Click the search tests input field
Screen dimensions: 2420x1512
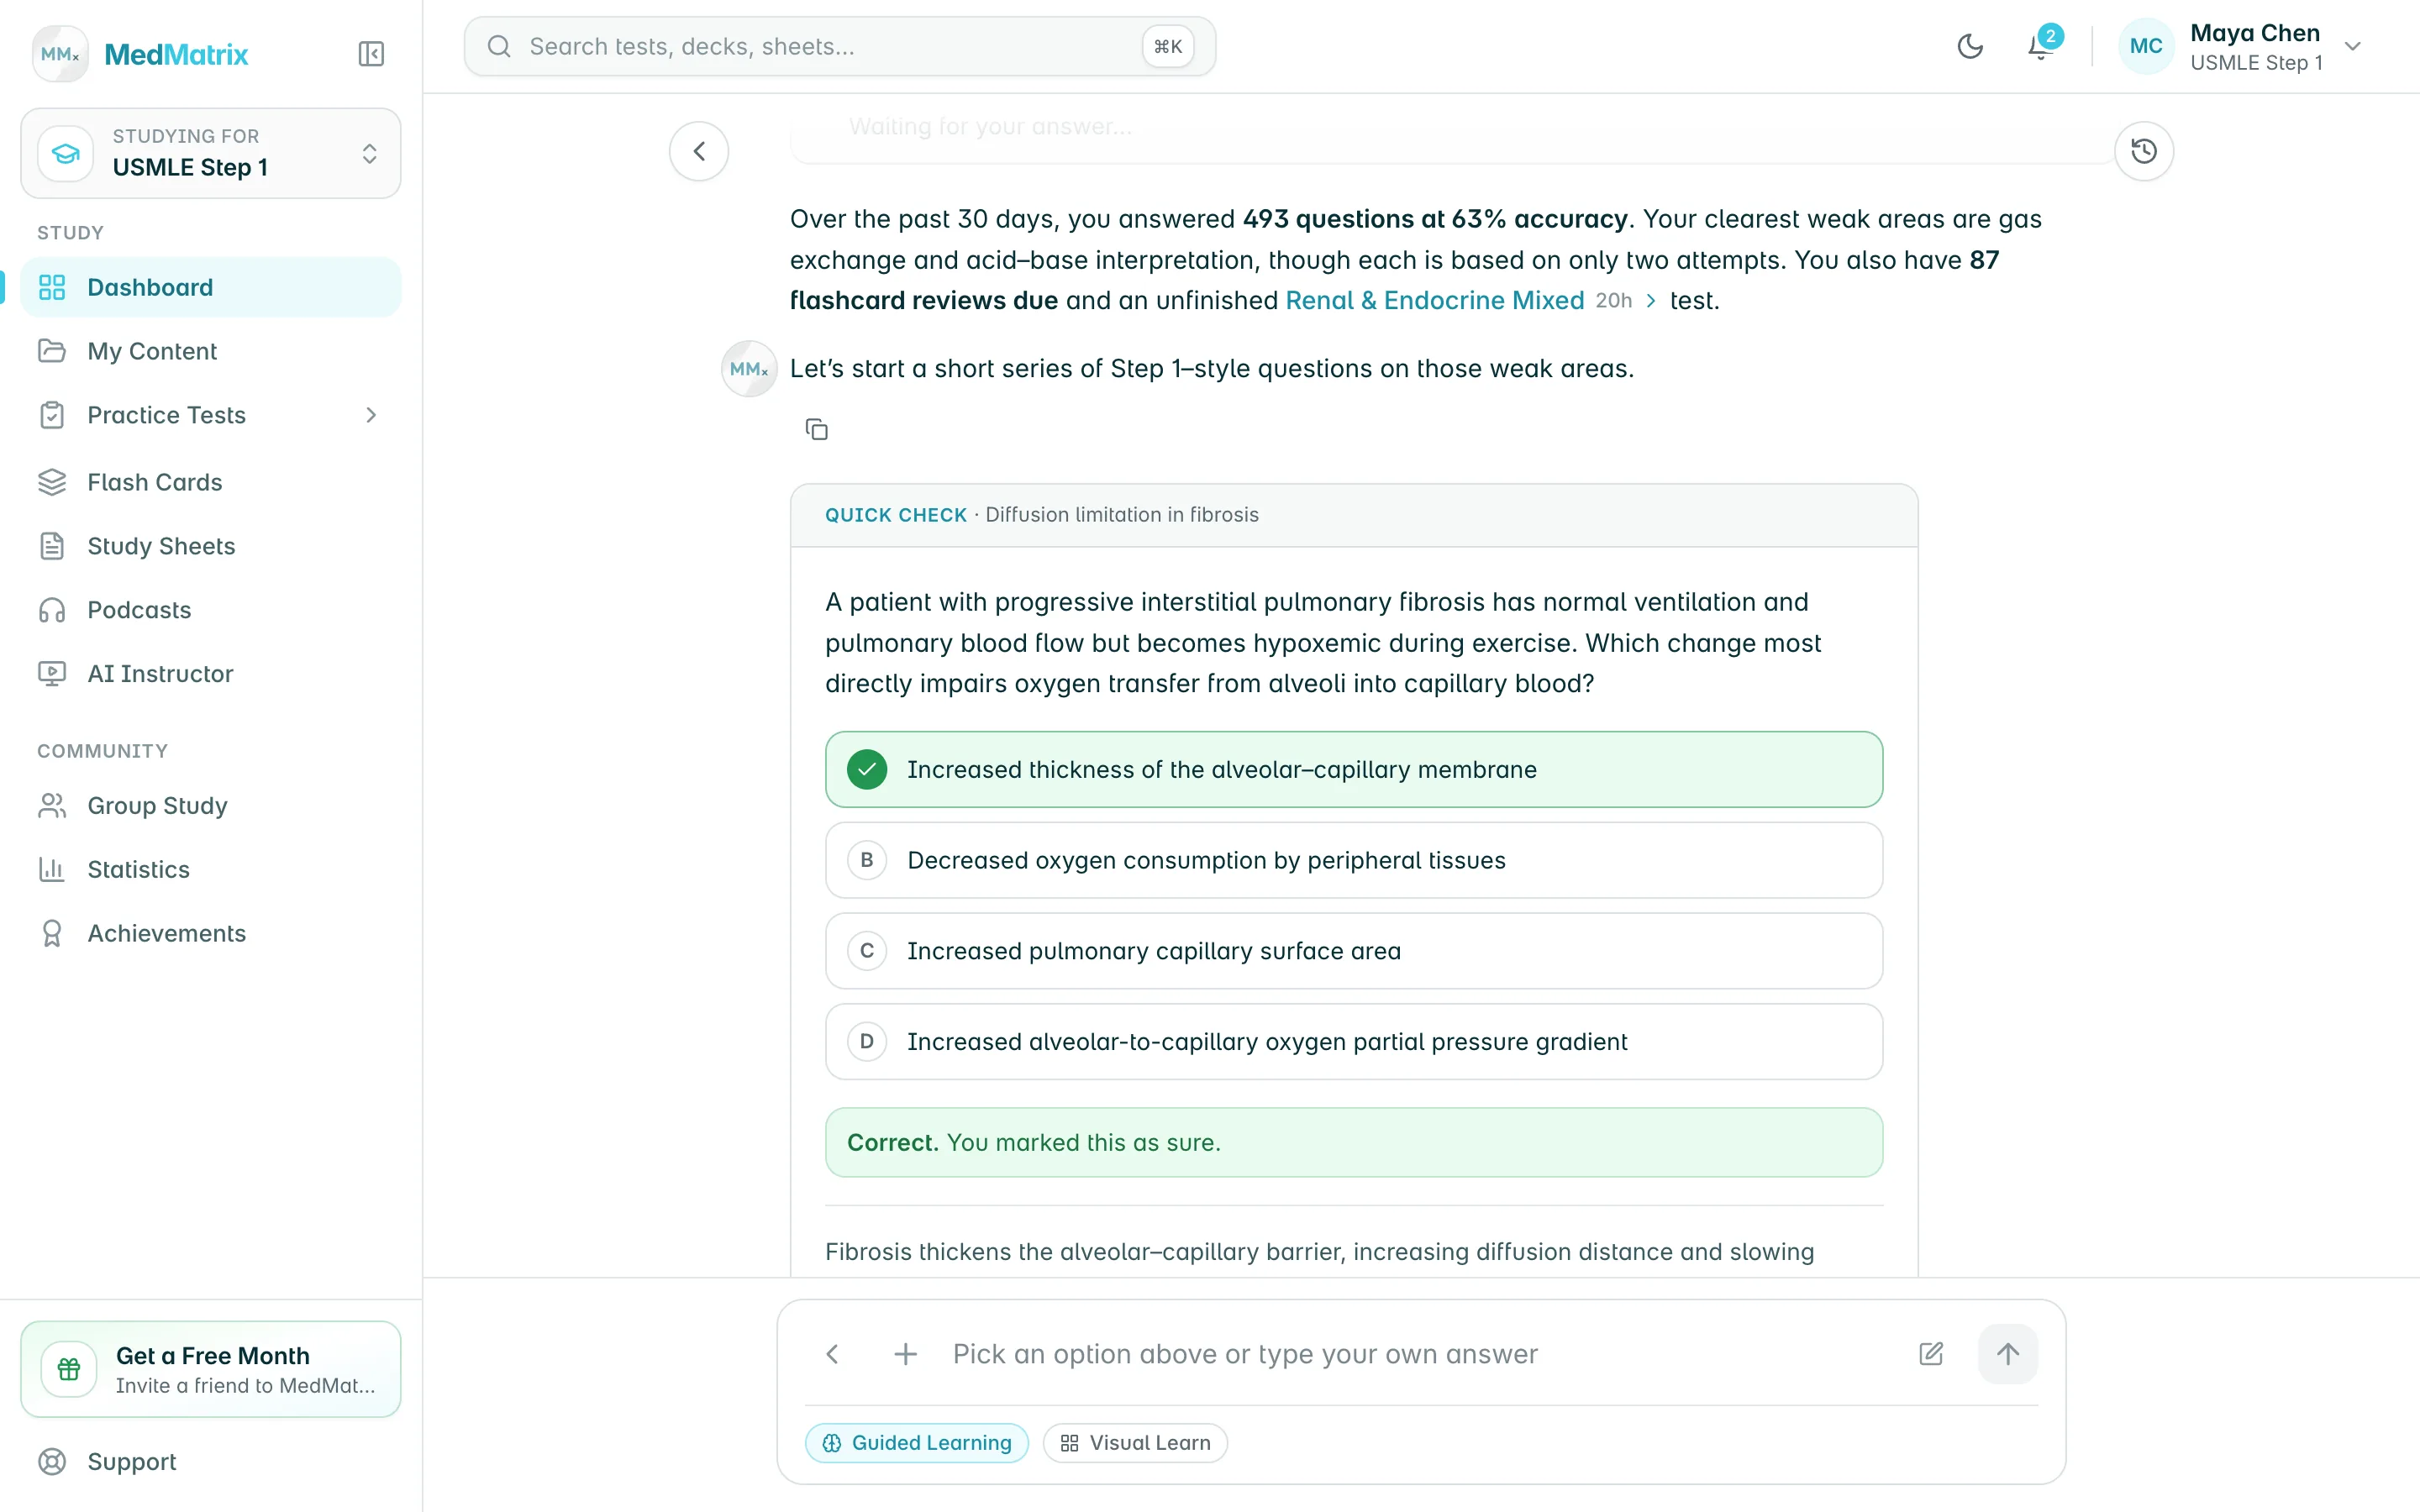pos(840,46)
